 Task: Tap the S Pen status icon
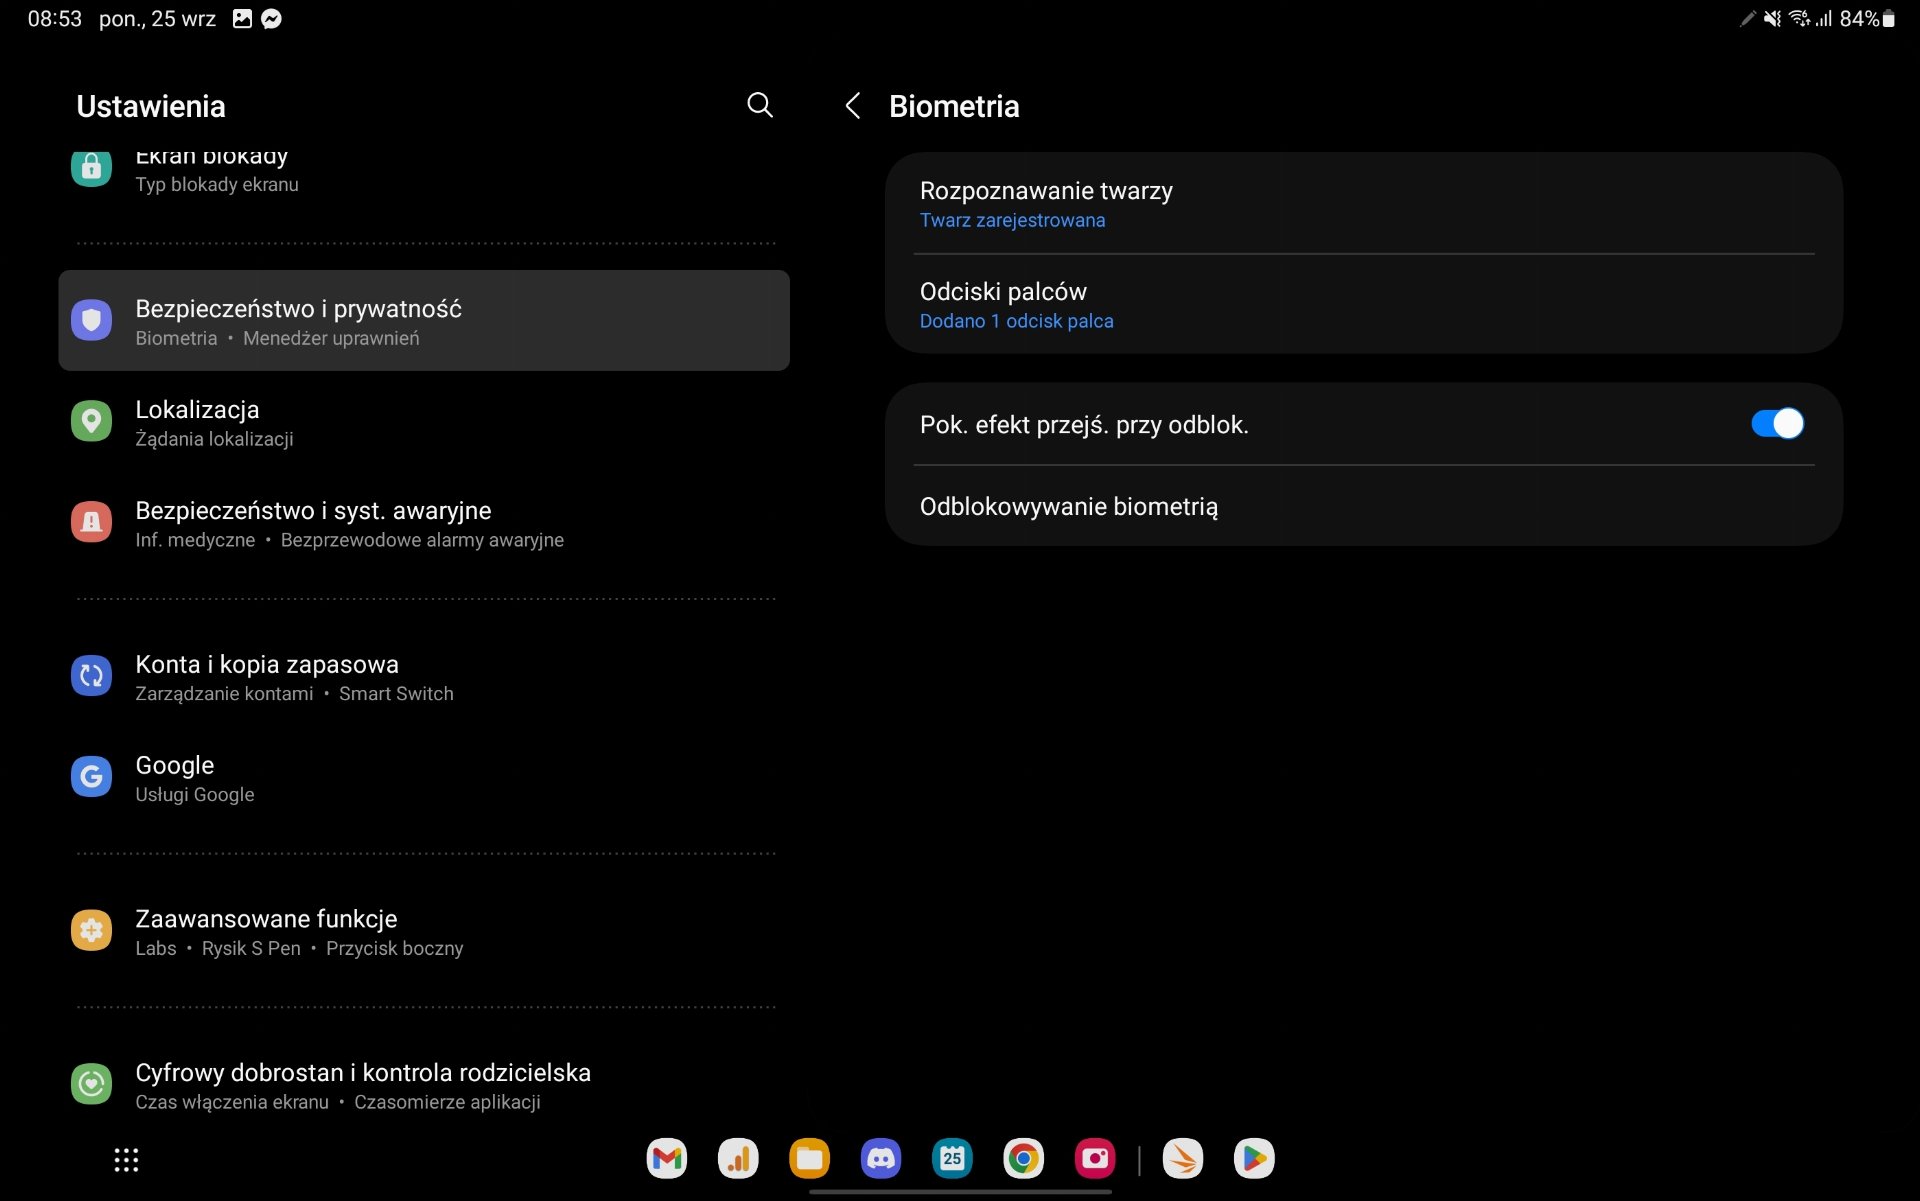coord(1747,19)
